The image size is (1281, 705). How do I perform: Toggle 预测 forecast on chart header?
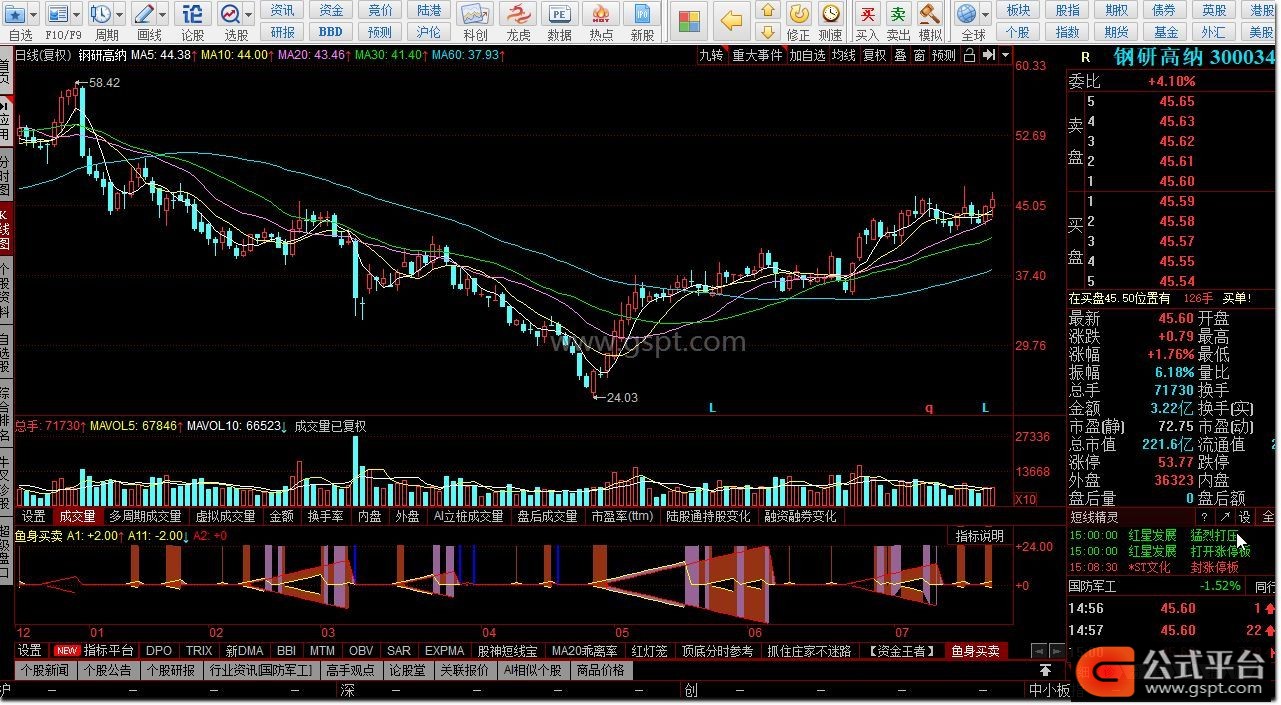(944, 56)
